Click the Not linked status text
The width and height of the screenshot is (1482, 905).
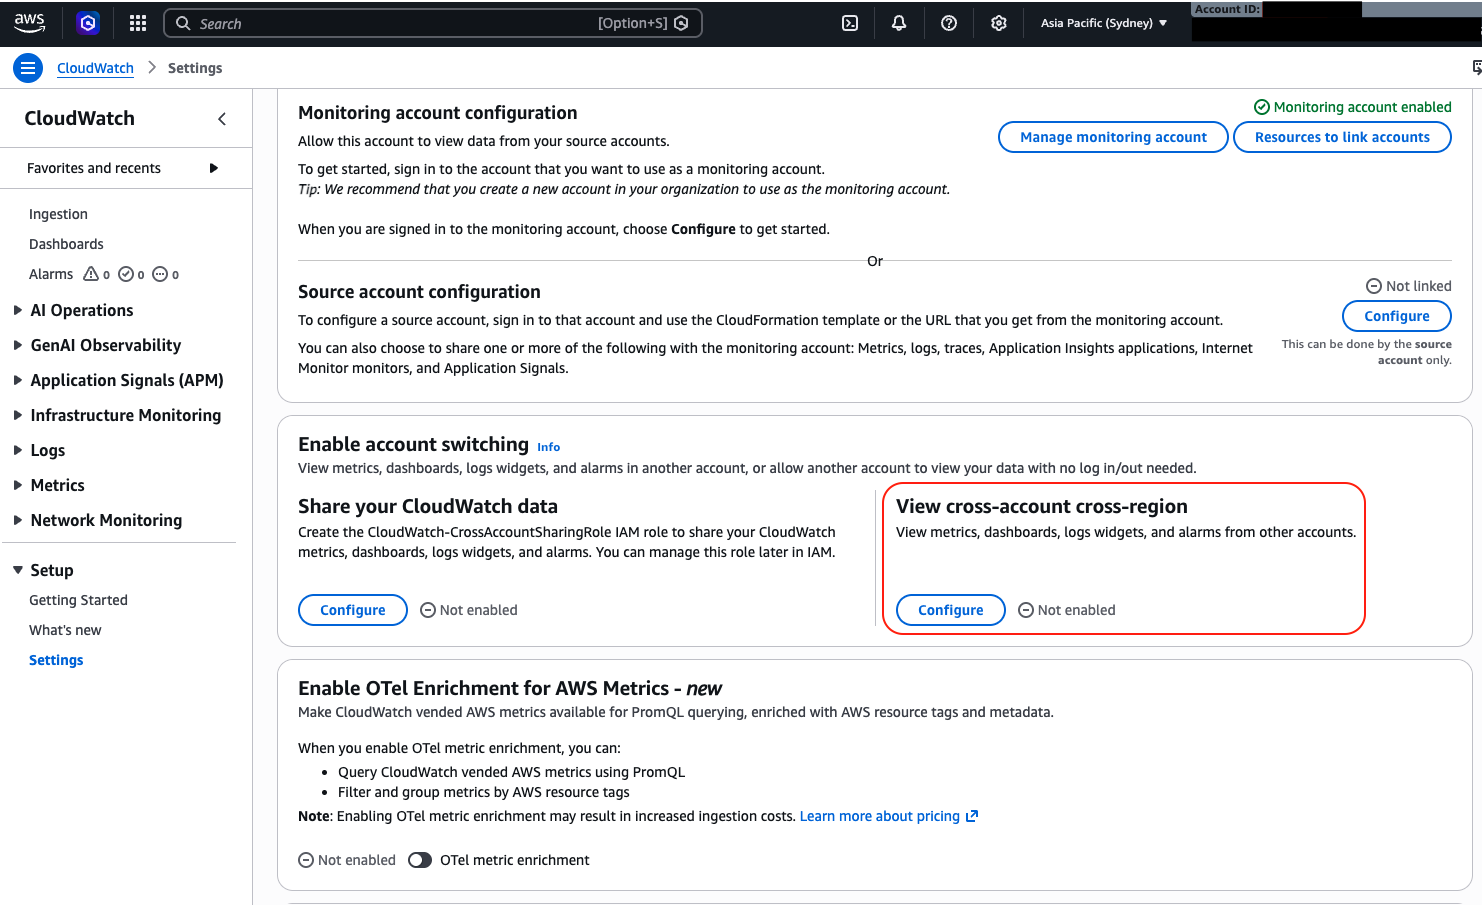pos(1409,286)
